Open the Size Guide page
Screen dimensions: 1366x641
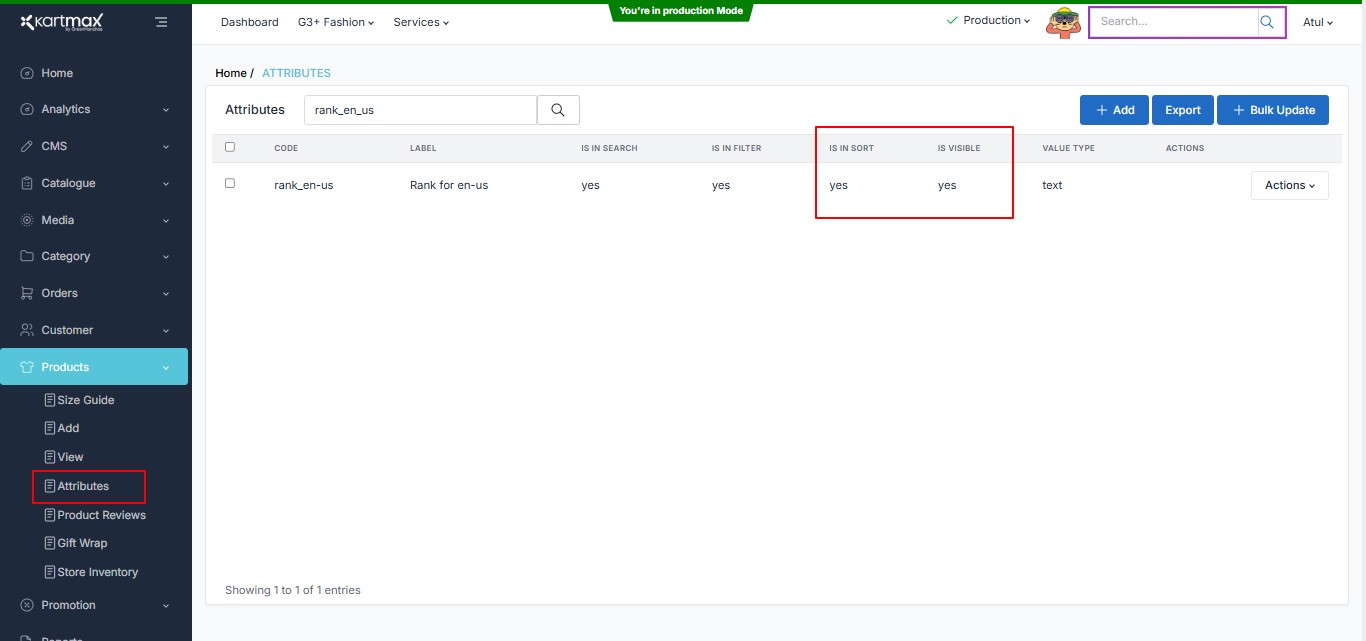click(x=85, y=400)
